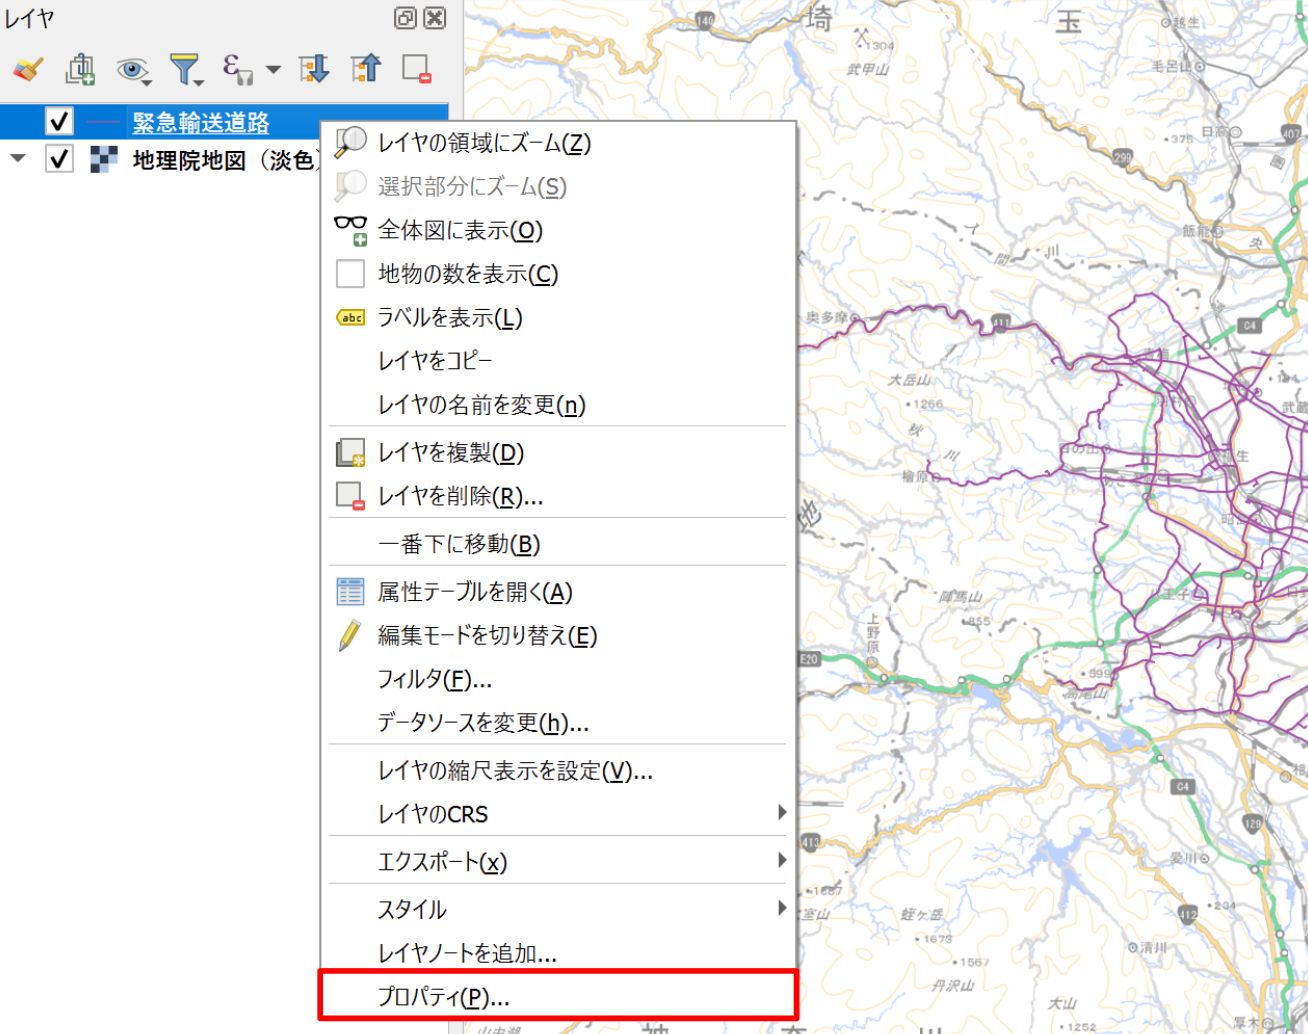Select プロパティ(P)... from context menu

(557, 996)
